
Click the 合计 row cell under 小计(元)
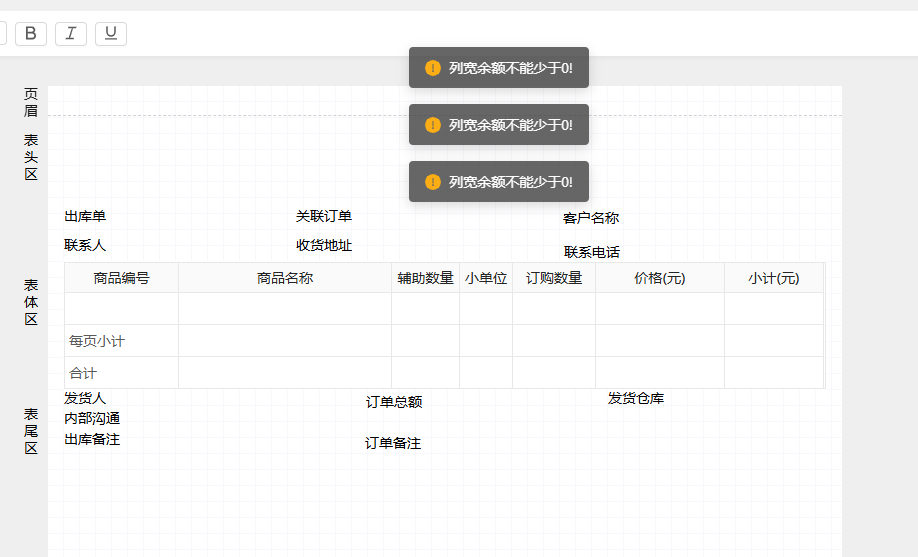coord(774,373)
